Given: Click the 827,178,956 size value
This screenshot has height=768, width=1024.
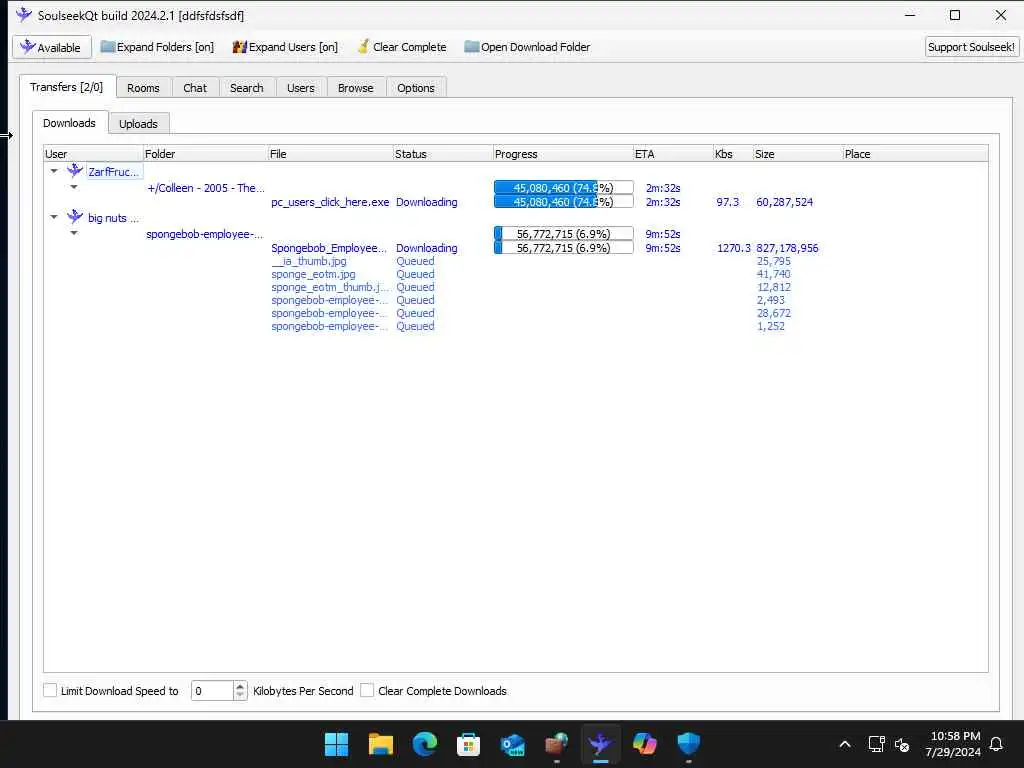Looking at the screenshot, I should [787, 248].
